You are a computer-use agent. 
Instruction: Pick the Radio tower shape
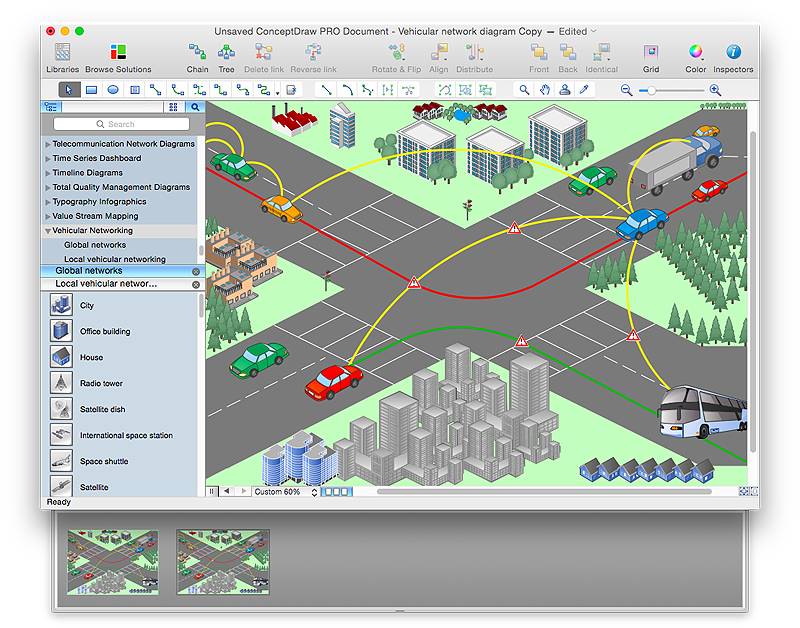(61, 383)
